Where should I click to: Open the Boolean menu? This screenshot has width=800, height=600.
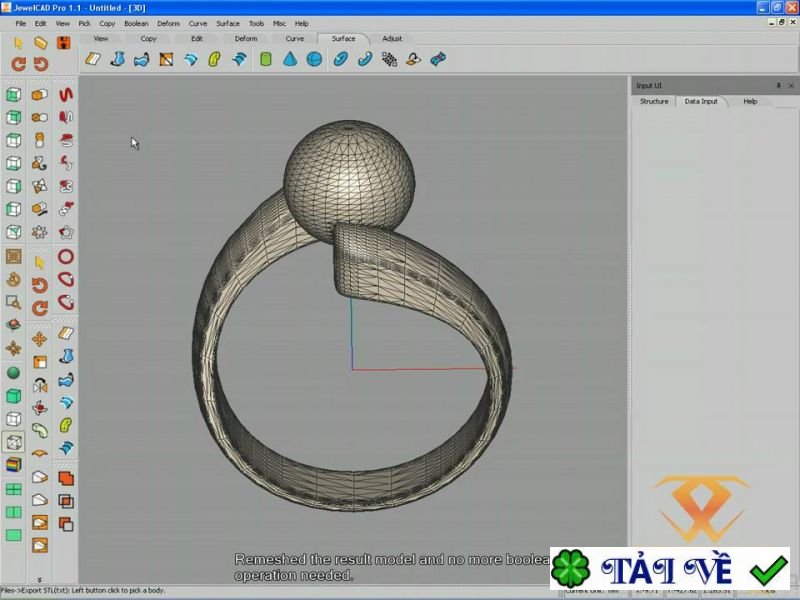point(136,23)
